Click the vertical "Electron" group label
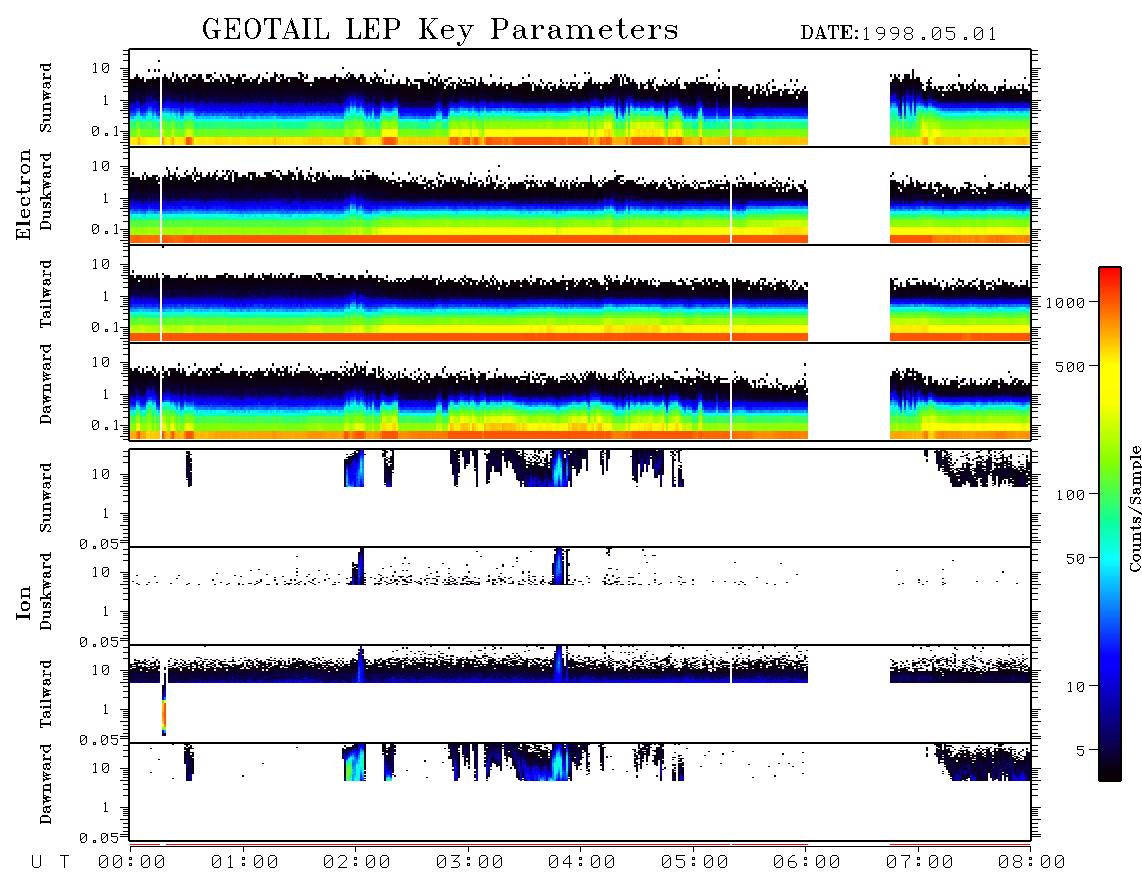Image resolution: width=1142 pixels, height=880 pixels. point(24,194)
